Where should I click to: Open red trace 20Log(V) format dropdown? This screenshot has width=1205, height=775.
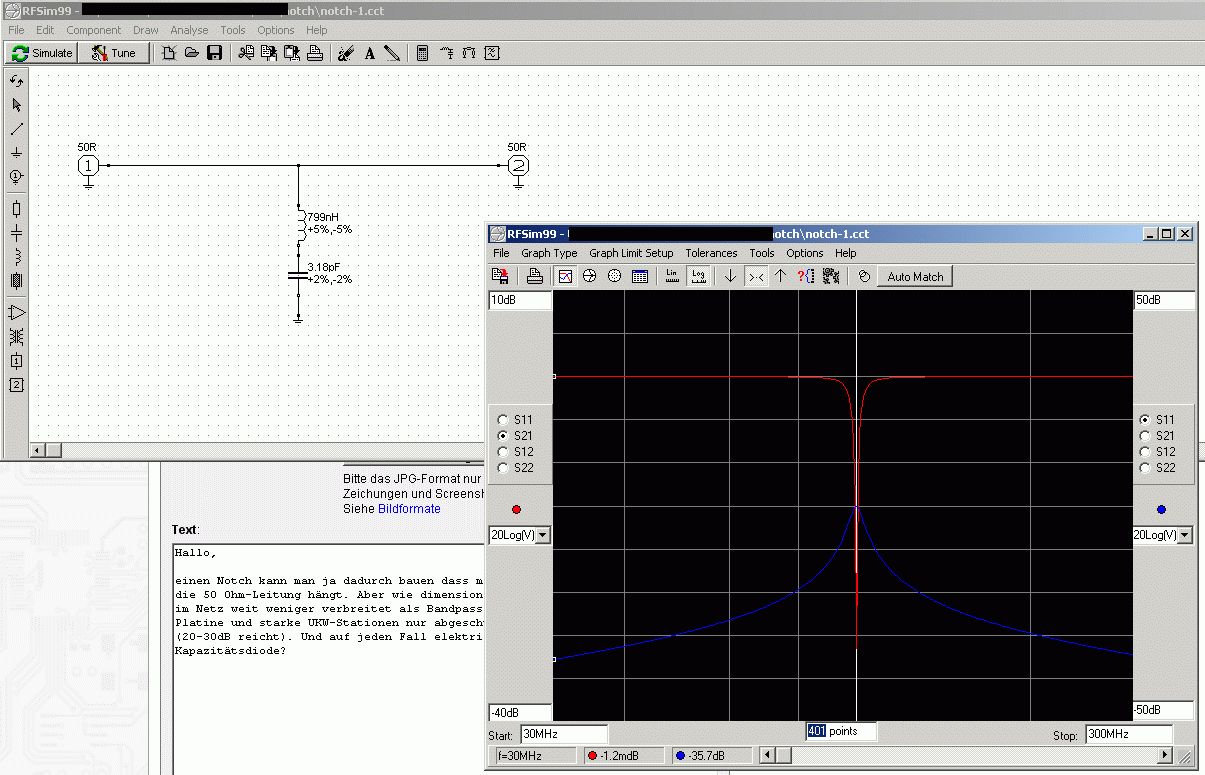(543, 535)
